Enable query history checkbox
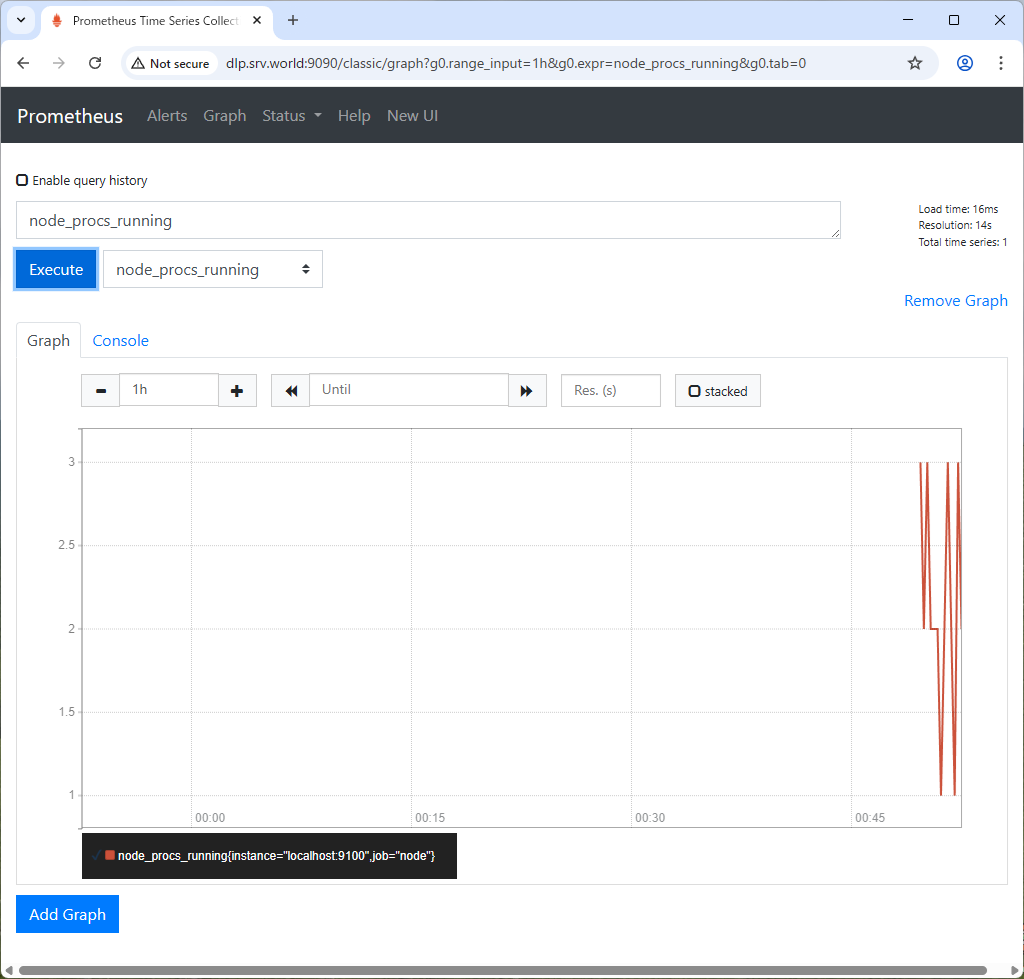This screenshot has height=979, width=1024. (22, 181)
